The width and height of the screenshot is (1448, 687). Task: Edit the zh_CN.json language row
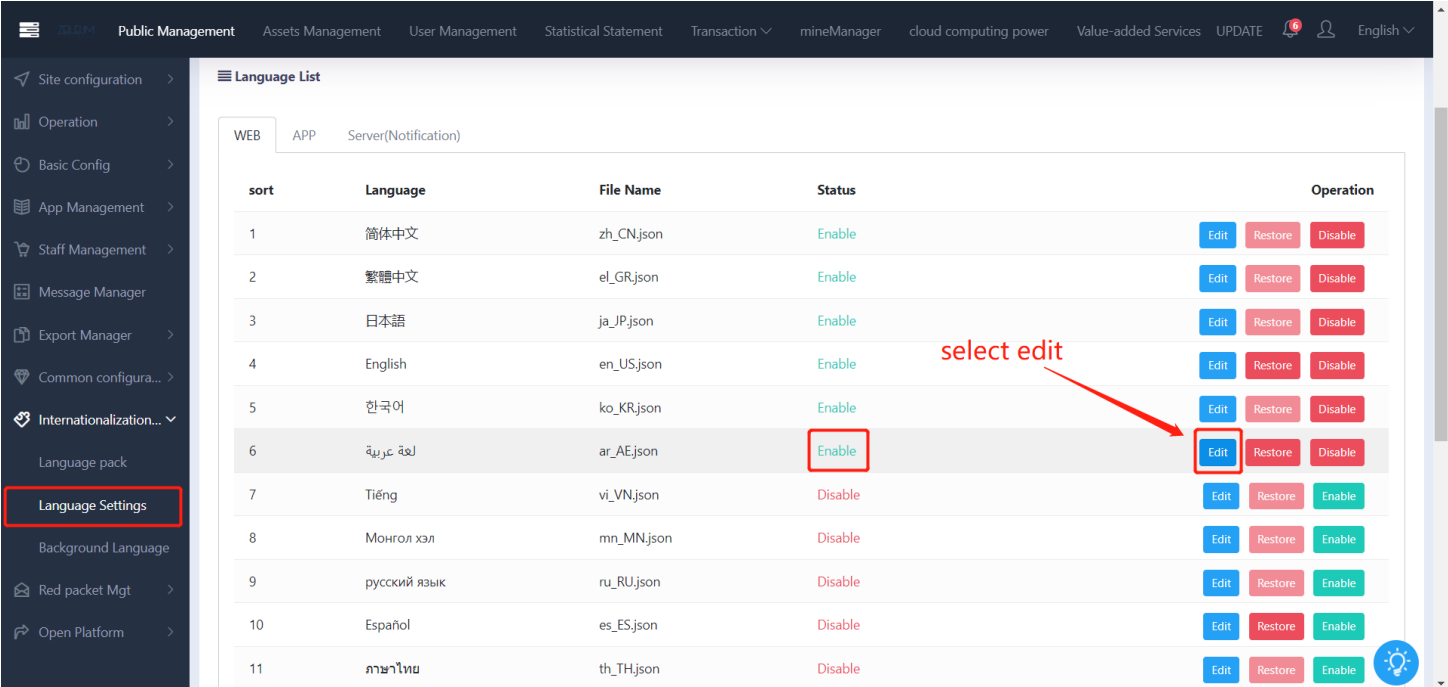point(1218,235)
